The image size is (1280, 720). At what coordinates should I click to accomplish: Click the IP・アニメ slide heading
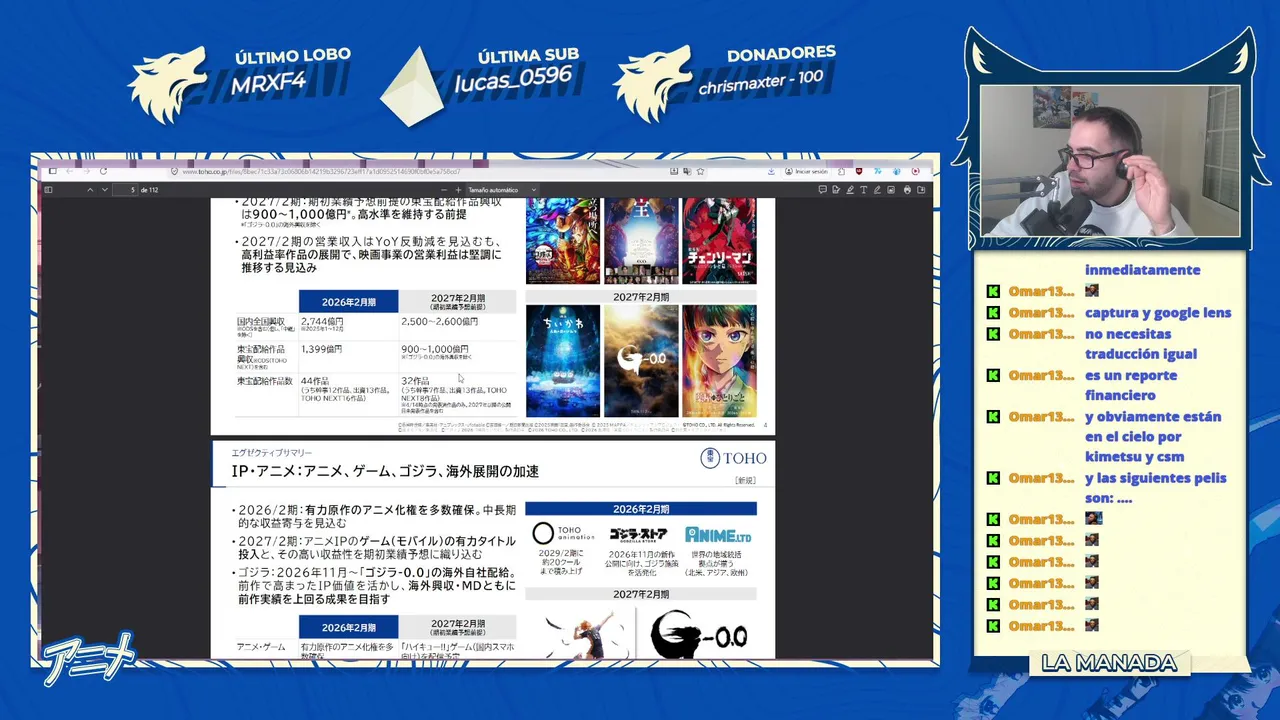(385, 471)
